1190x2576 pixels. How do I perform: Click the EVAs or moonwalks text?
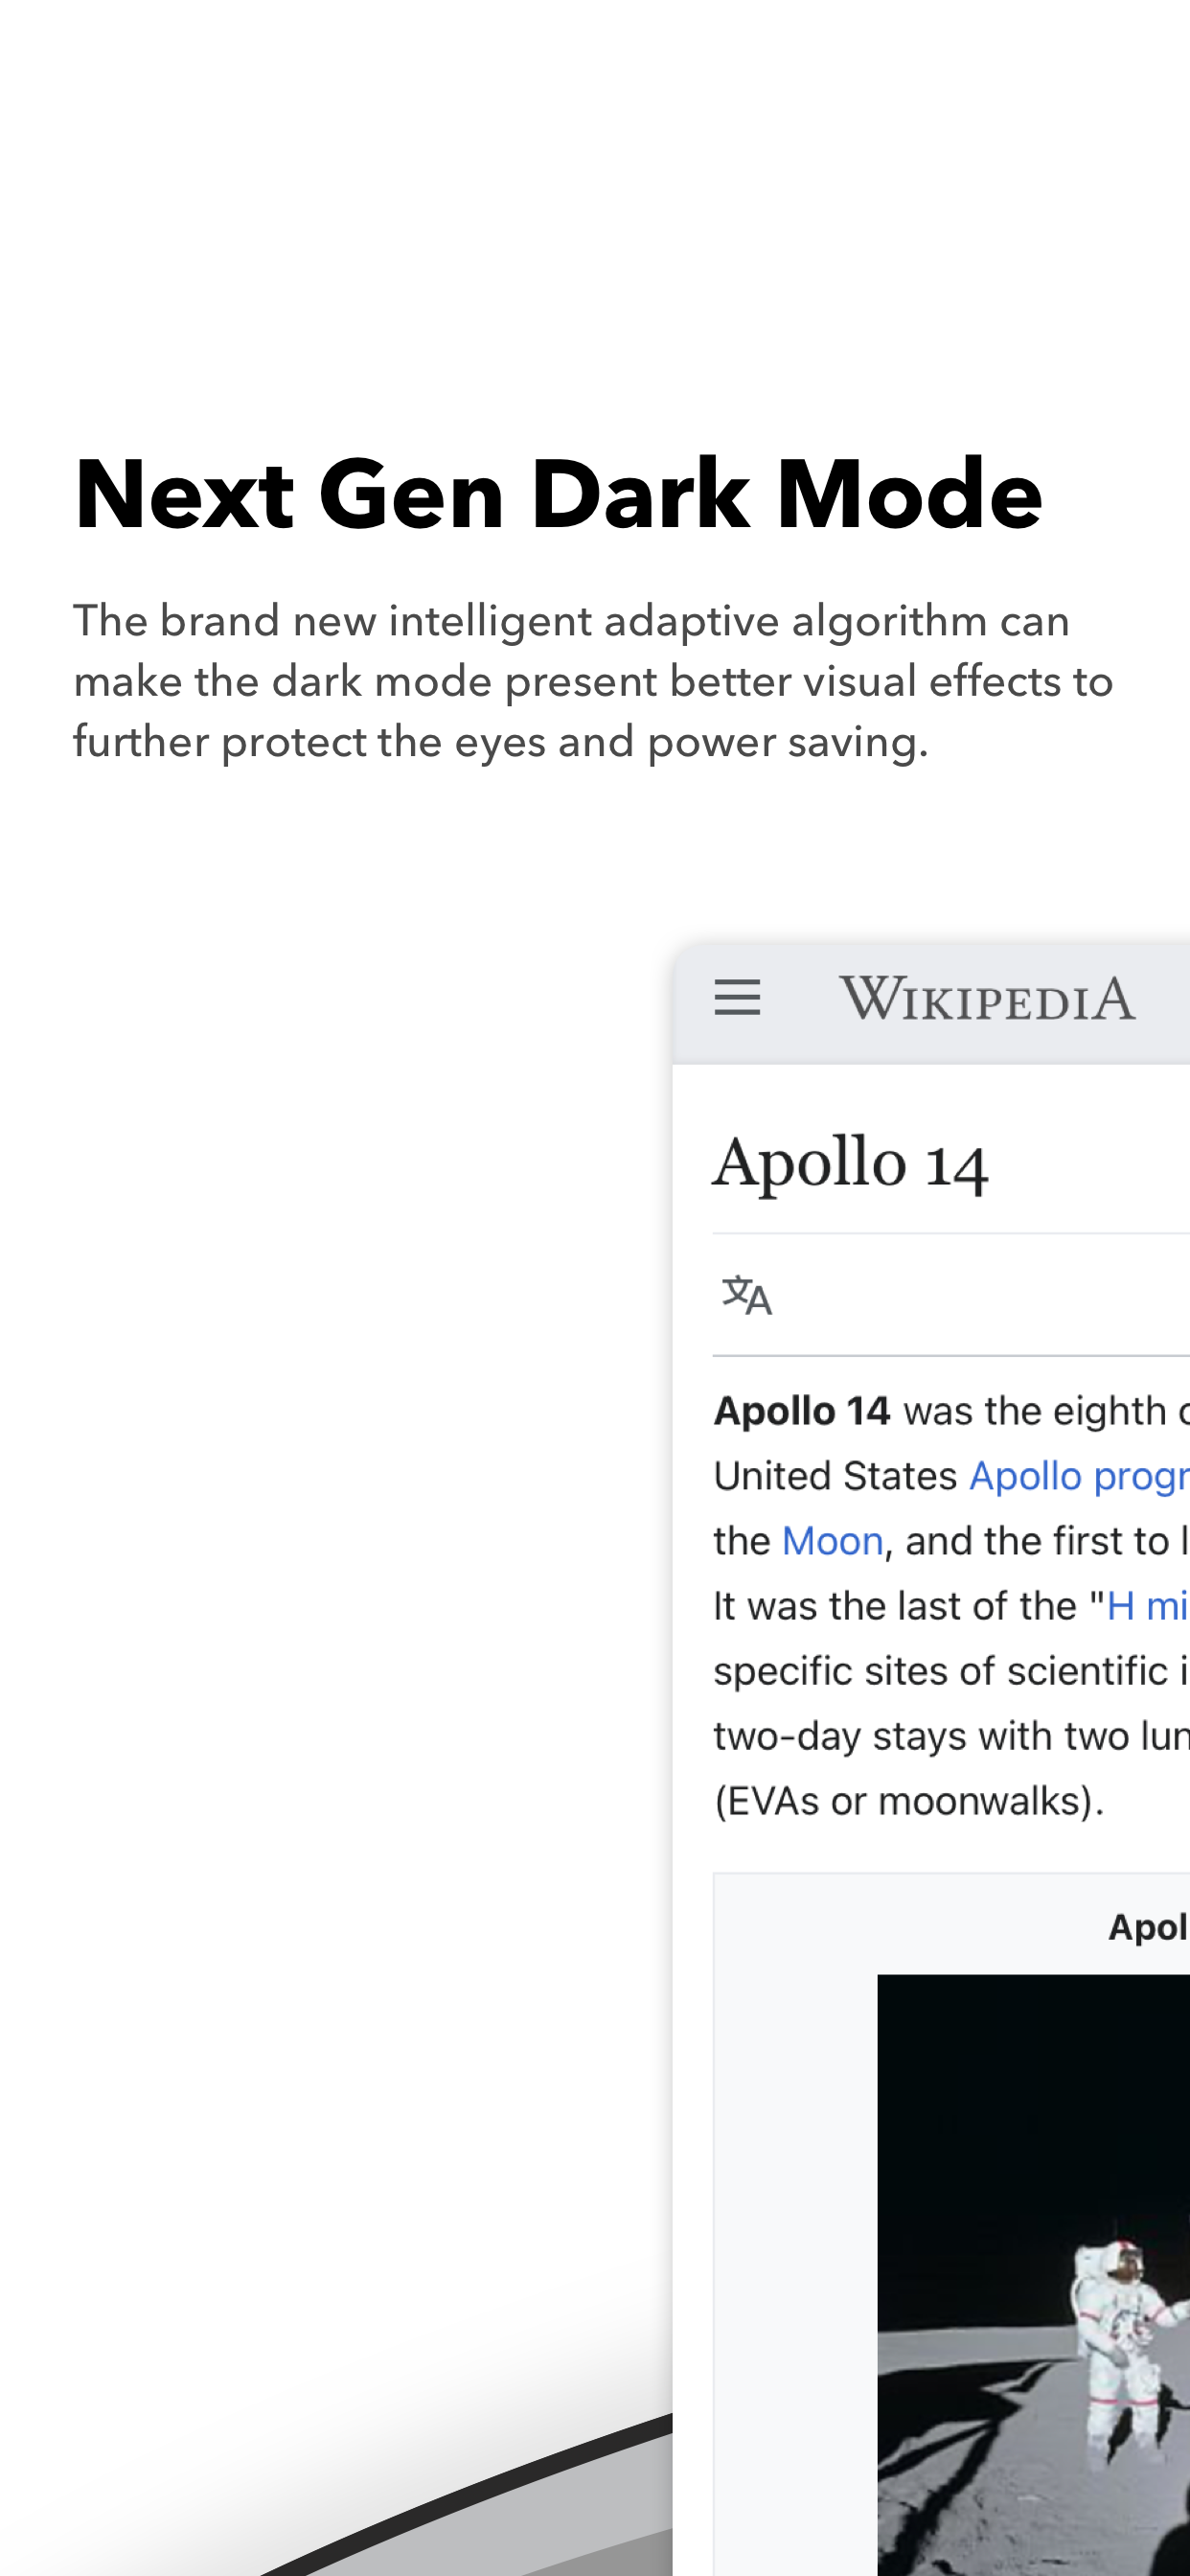pos(908,1801)
